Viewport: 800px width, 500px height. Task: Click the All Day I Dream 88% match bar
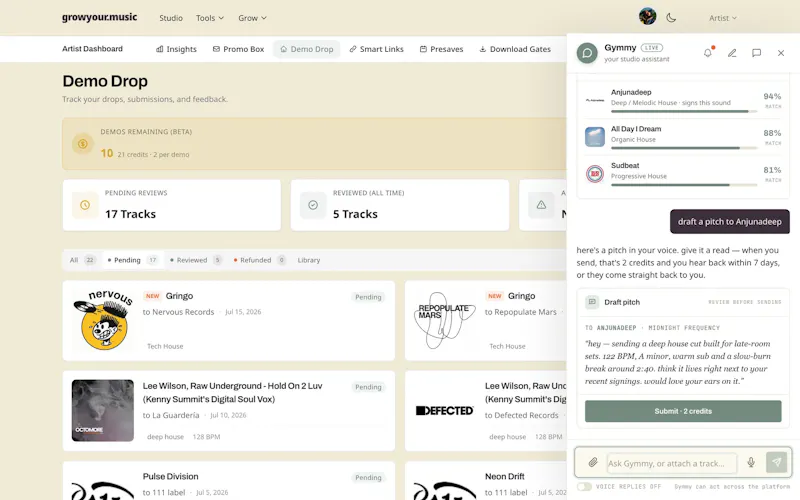(x=684, y=148)
